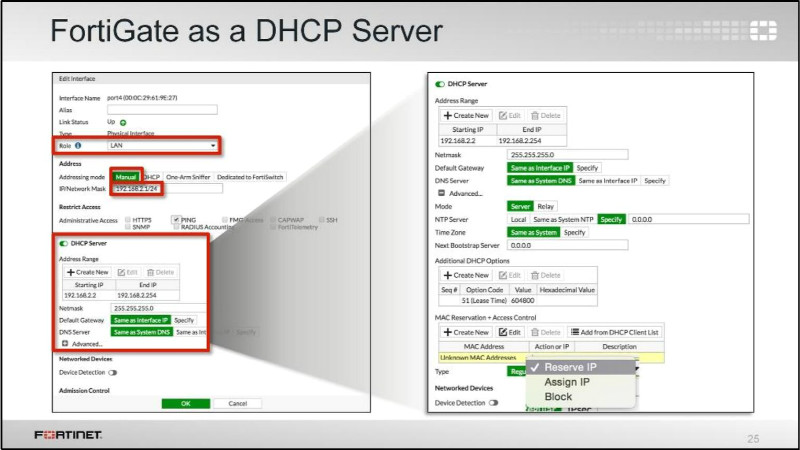
Task: Select Local NTP Server option
Action: (518, 219)
